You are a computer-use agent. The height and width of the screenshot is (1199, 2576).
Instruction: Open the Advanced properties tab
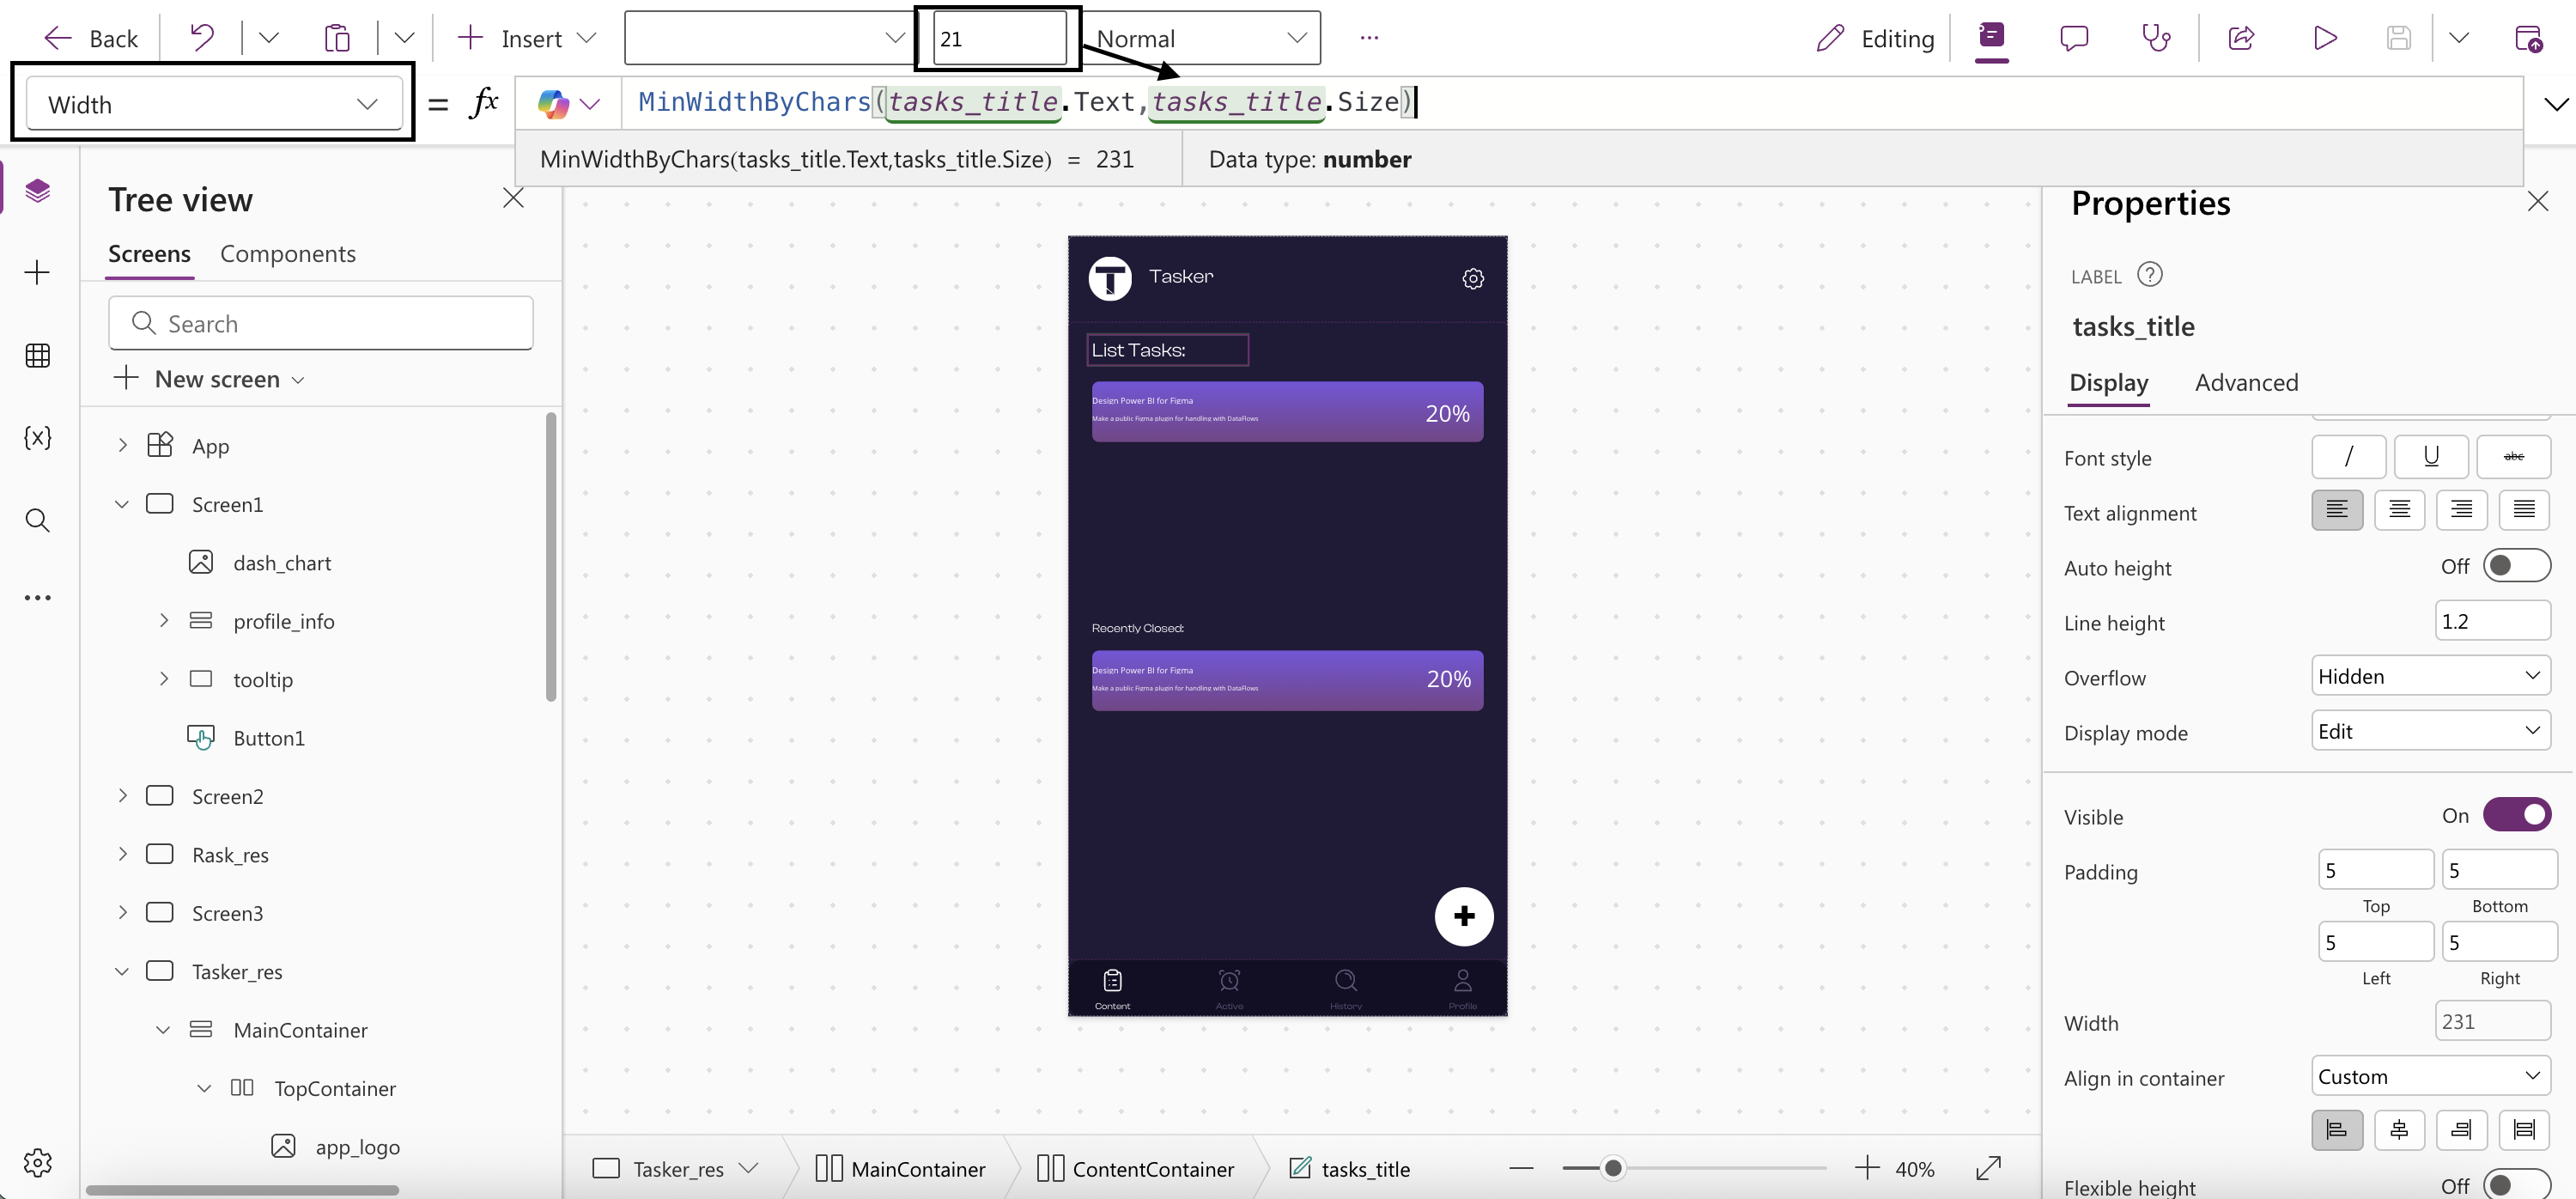pyautogui.click(x=2246, y=383)
